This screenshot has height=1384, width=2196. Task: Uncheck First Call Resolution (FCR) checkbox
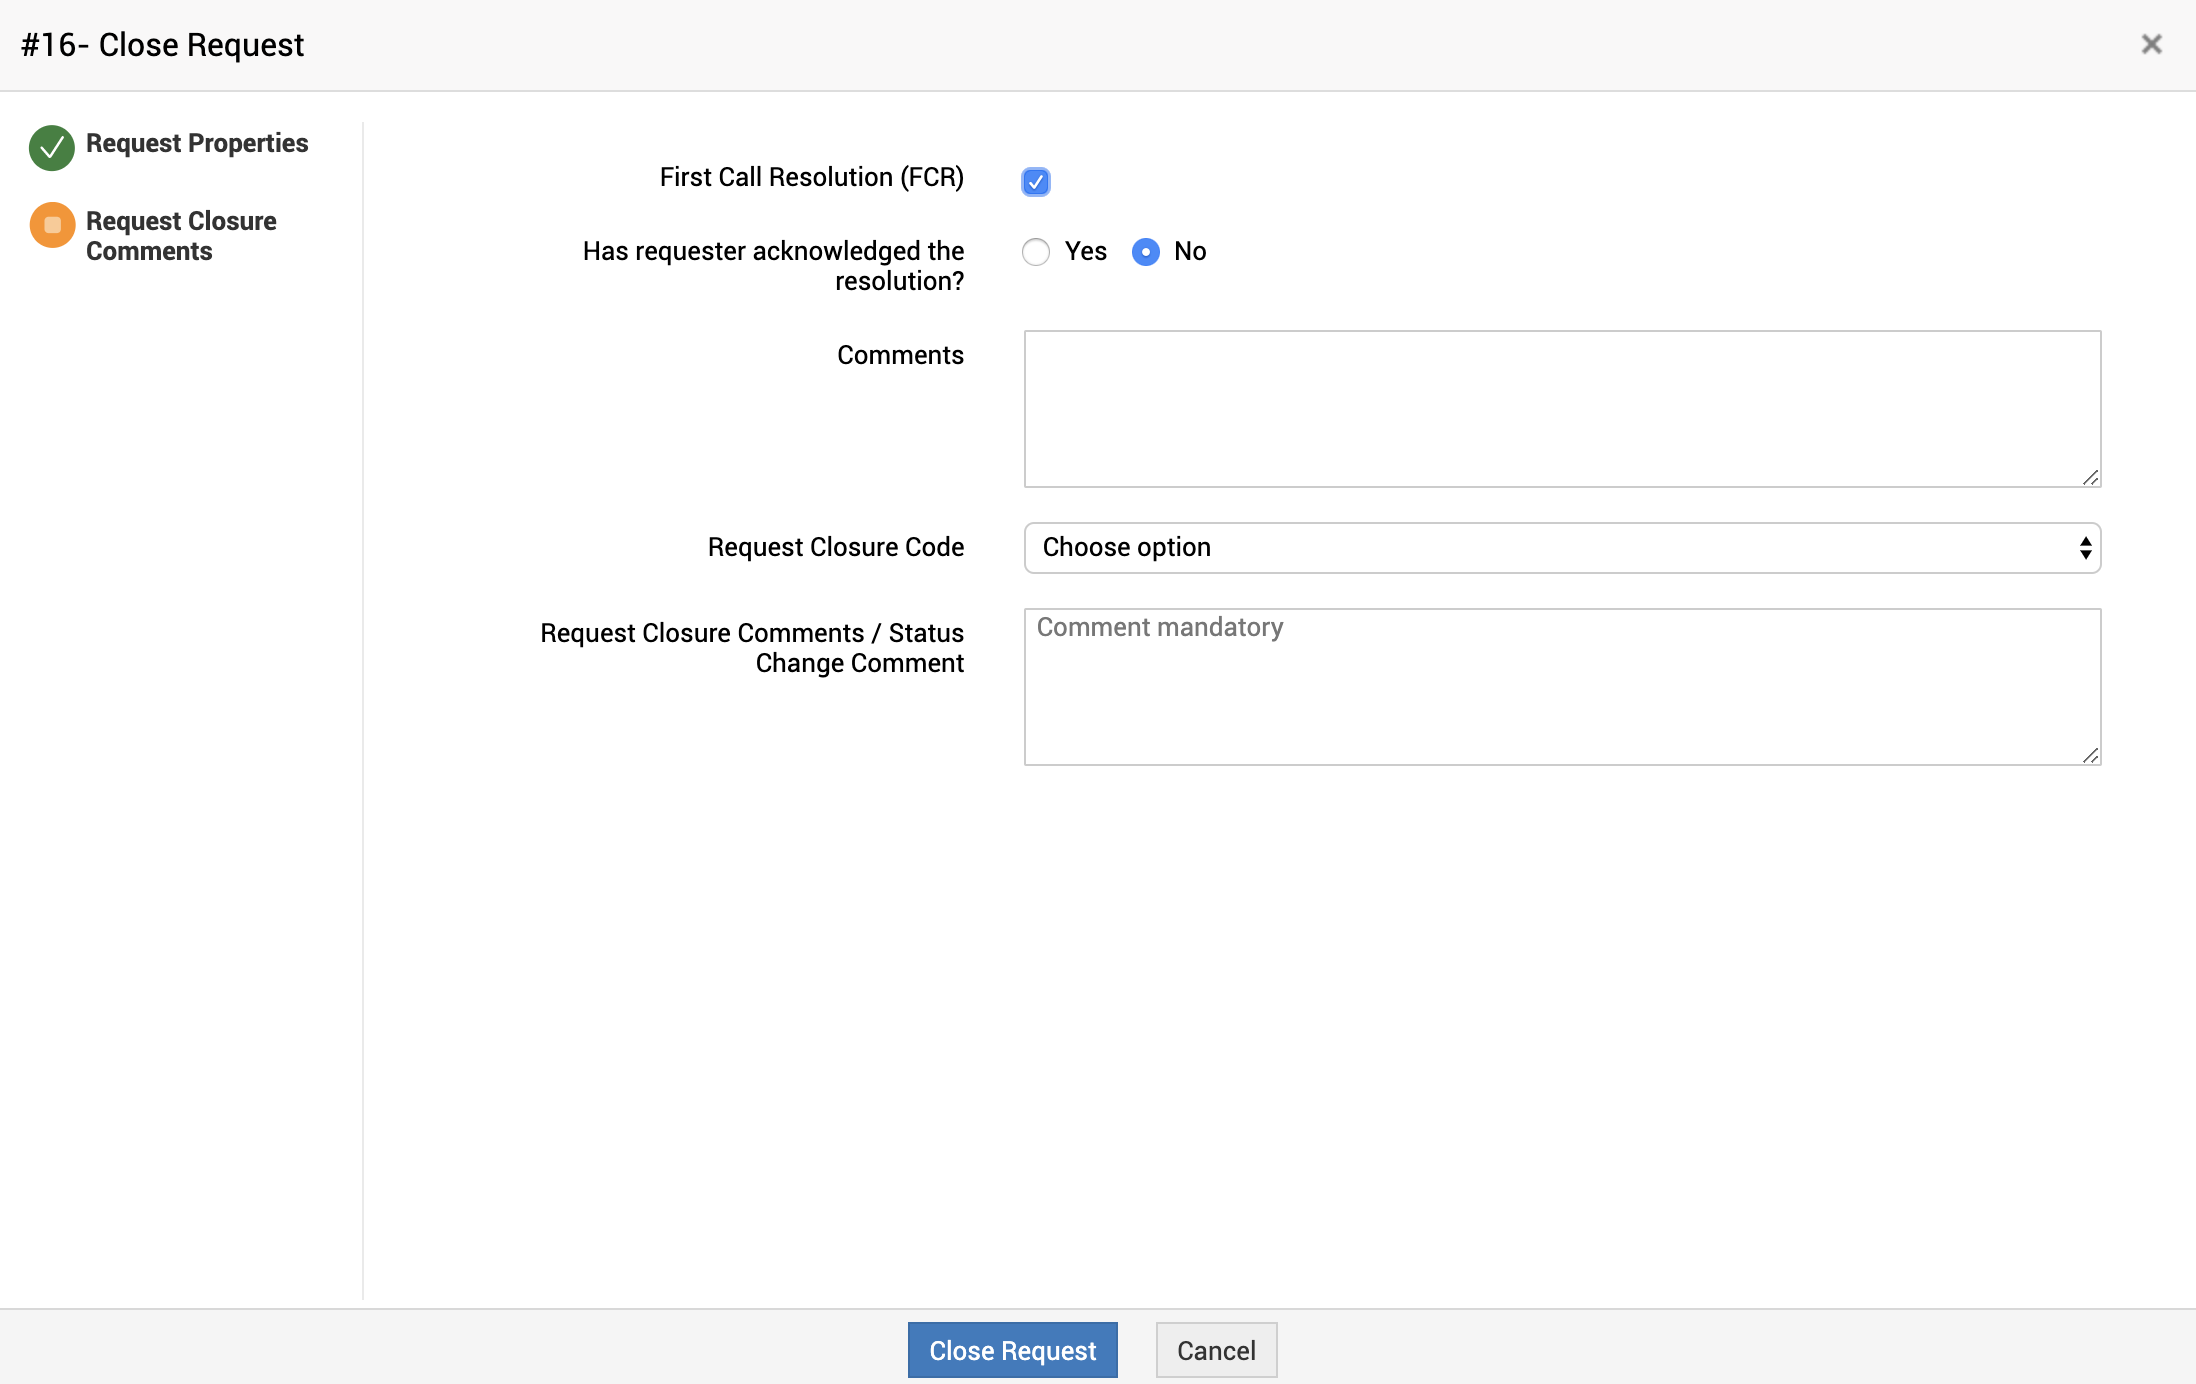coord(1036,182)
